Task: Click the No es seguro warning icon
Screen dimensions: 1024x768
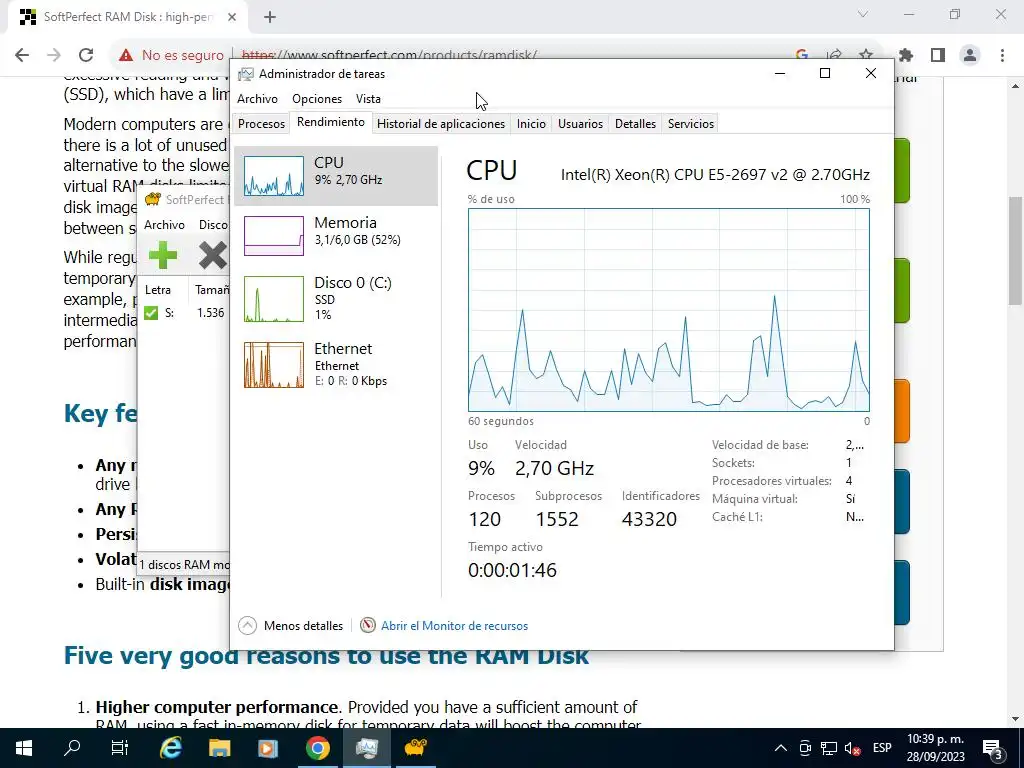Action: tap(126, 56)
